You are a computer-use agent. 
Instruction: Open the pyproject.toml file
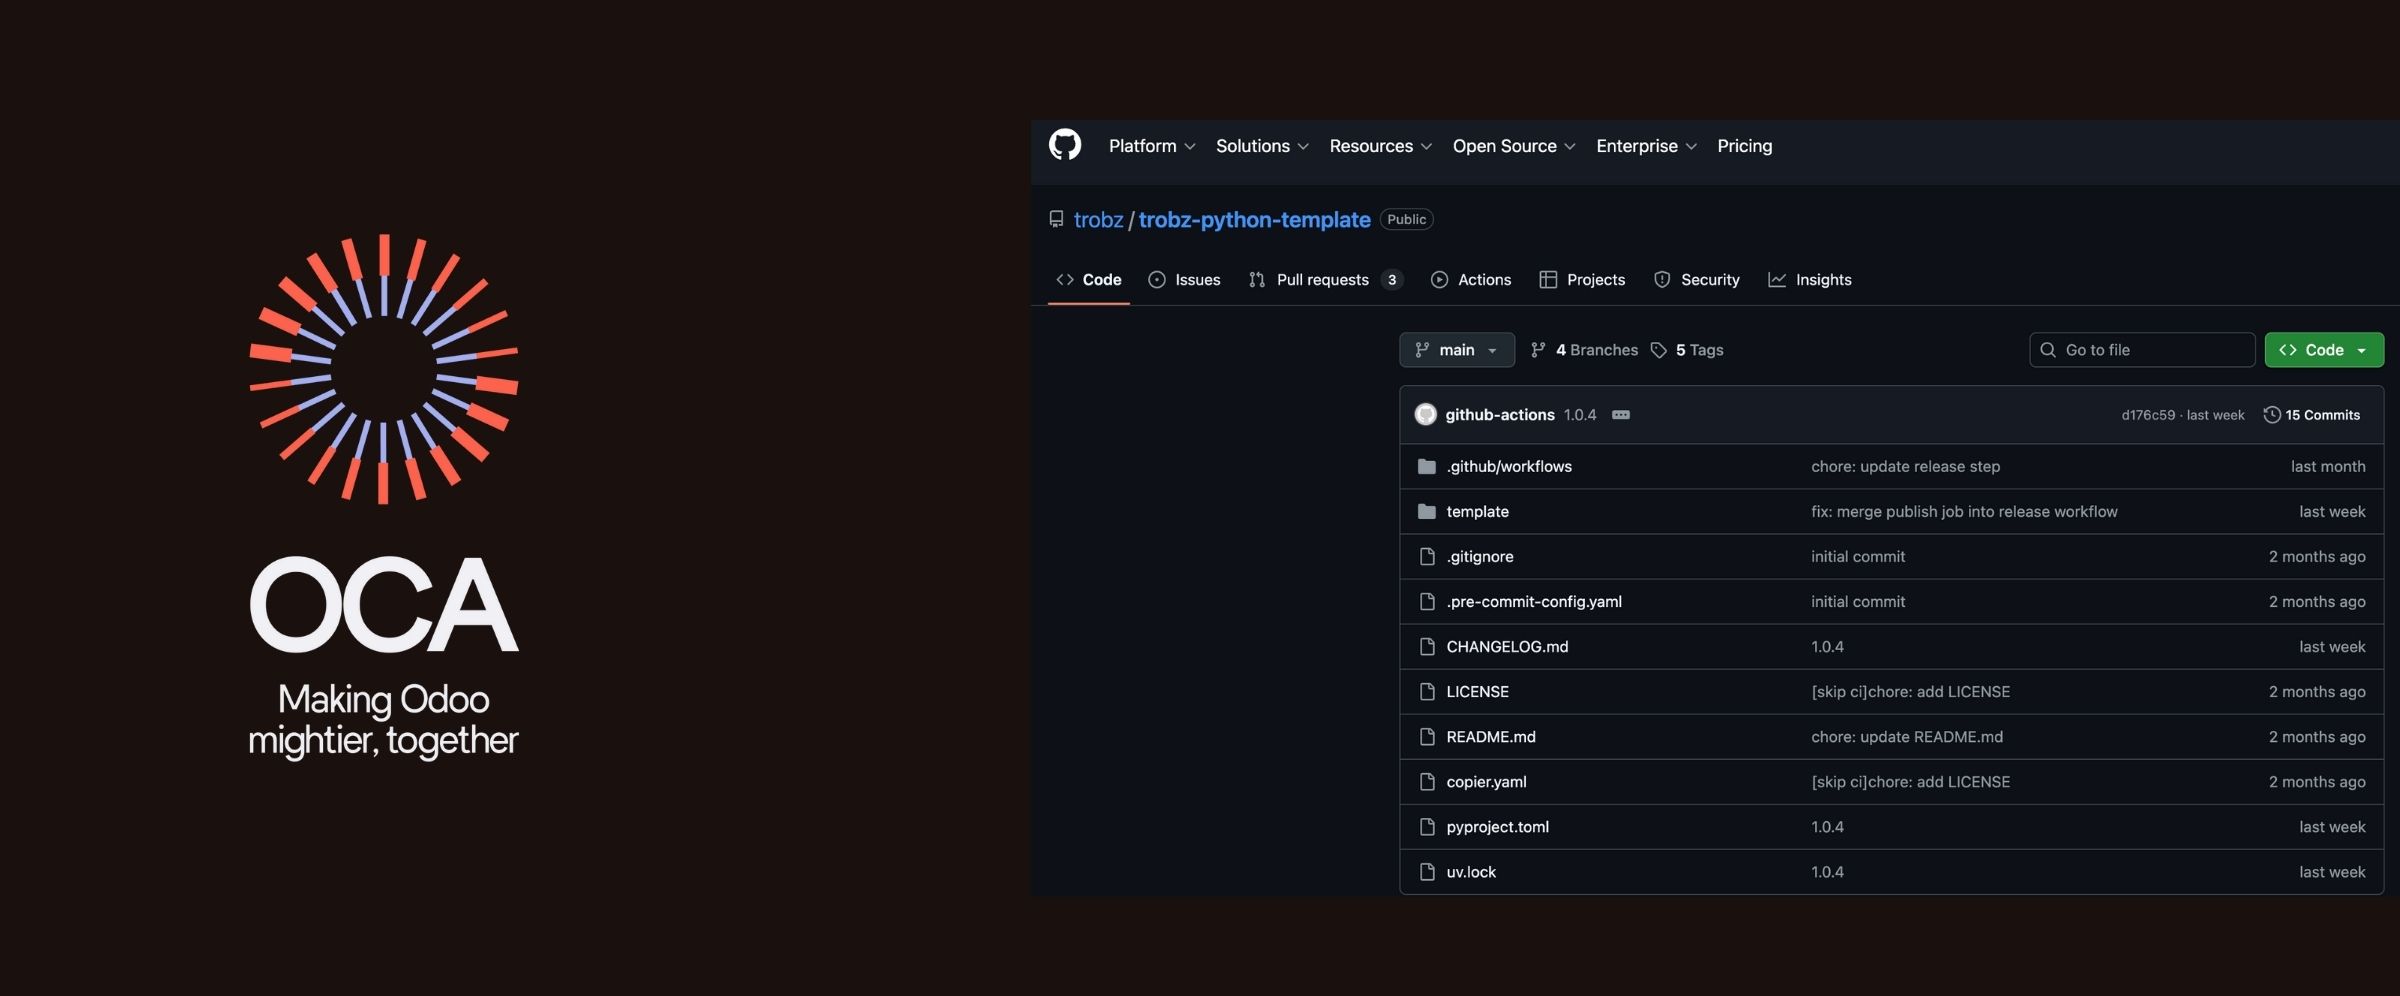click(x=1497, y=826)
